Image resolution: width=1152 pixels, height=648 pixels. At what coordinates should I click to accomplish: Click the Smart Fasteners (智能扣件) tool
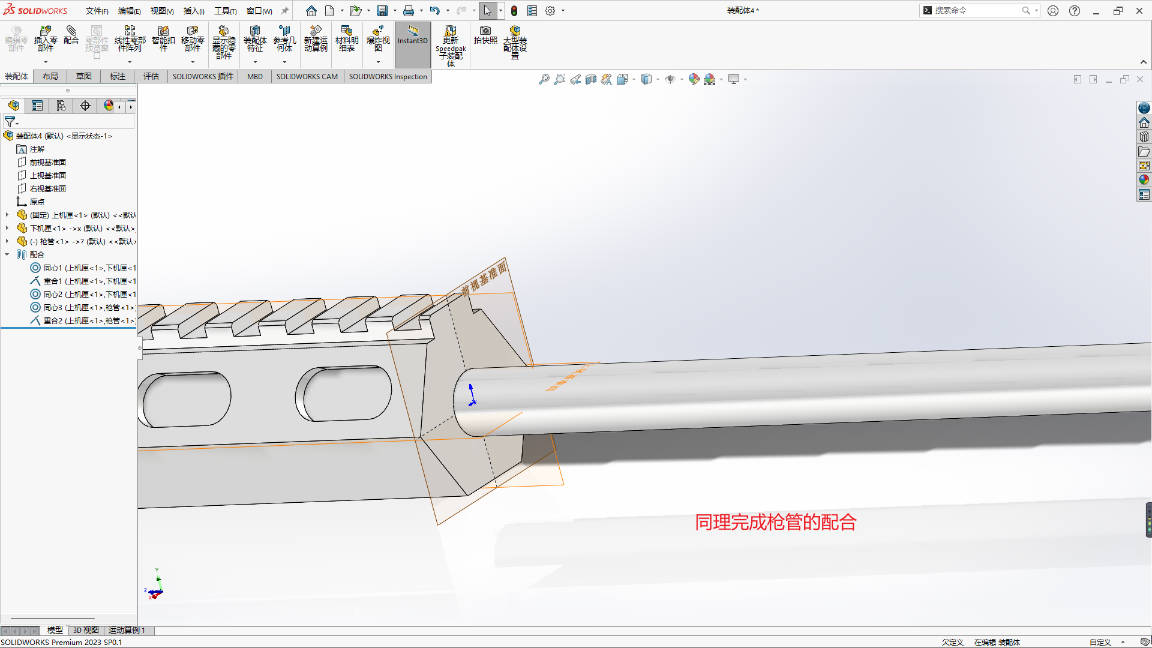(163, 37)
